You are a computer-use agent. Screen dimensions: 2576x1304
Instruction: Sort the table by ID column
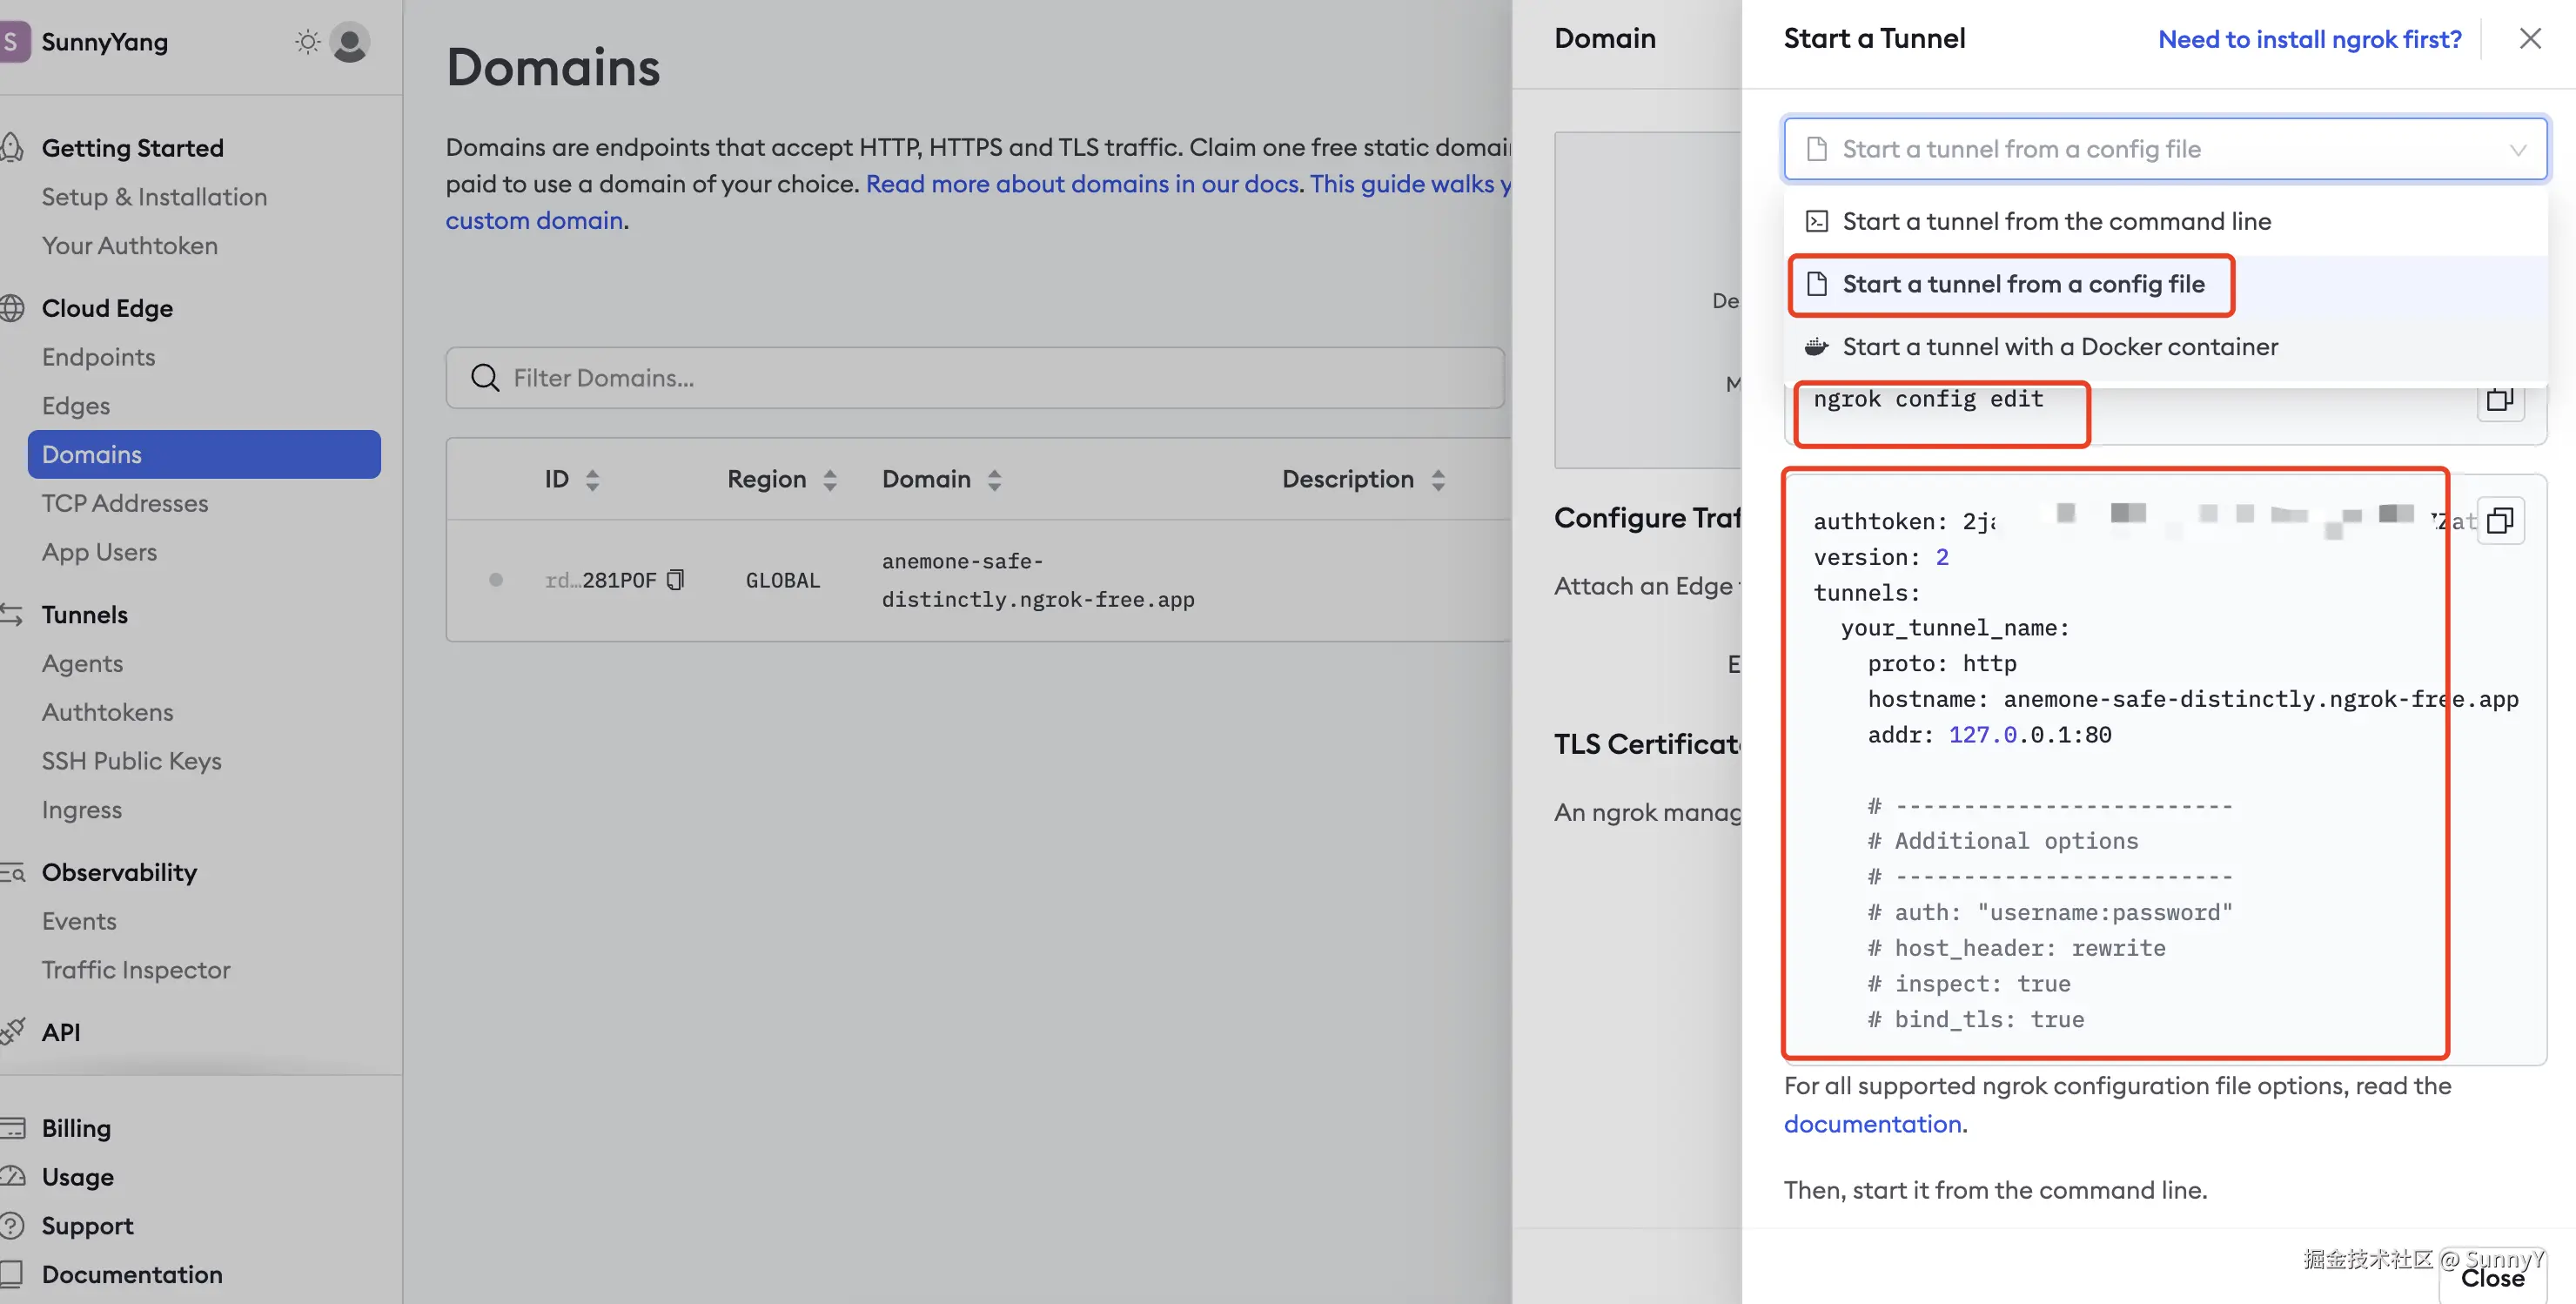[592, 480]
